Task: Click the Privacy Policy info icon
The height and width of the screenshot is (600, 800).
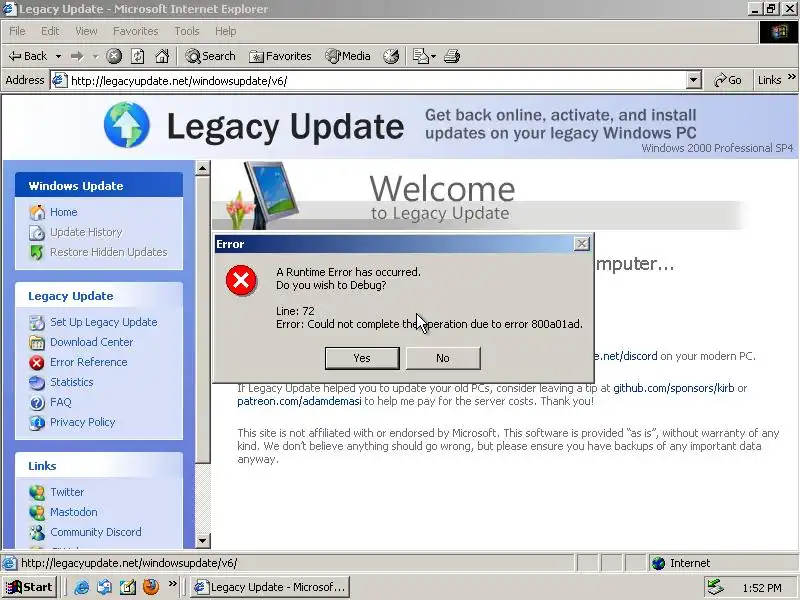Action: coord(37,422)
